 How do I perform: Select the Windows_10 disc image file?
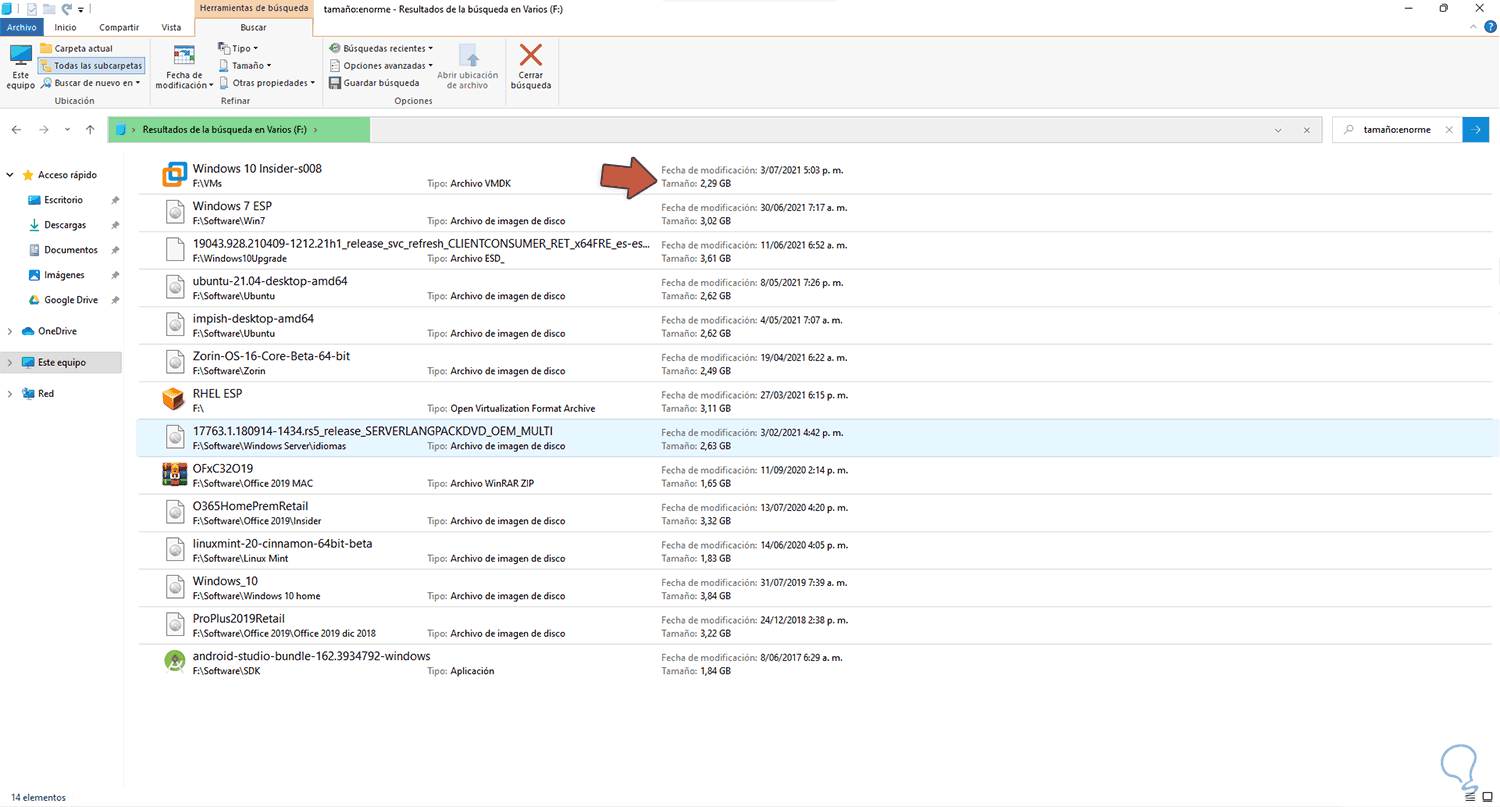point(815,587)
